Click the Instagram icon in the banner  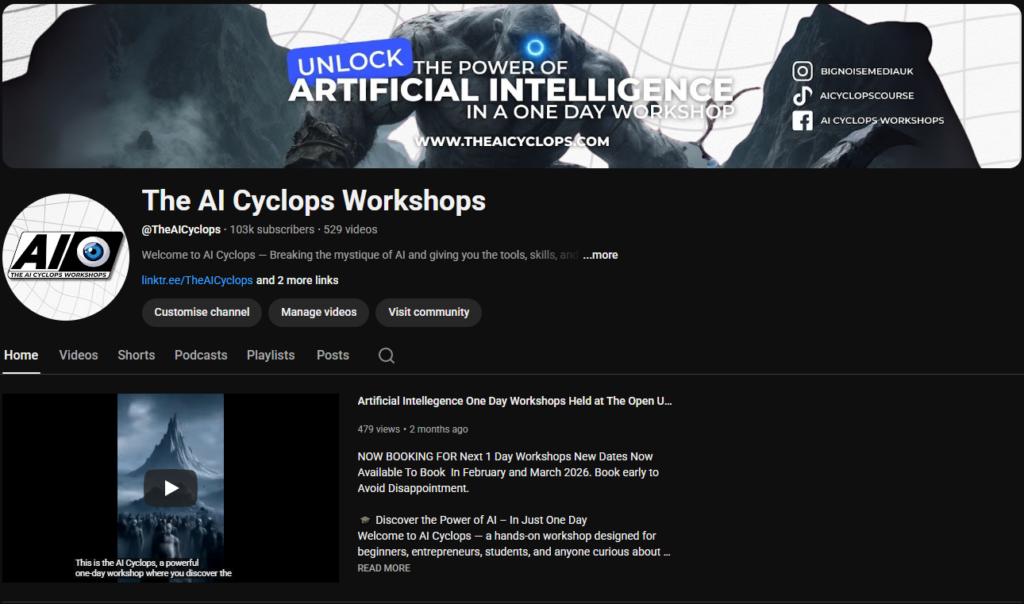802,71
